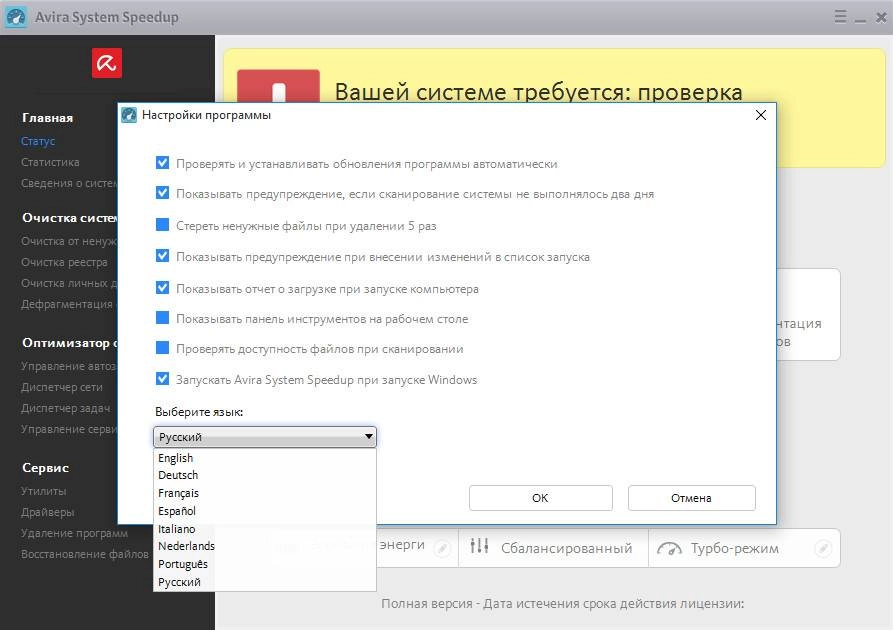Viewport: 893px width, 630px height.
Task: Open the Статус page in sidebar
Action: (38, 141)
